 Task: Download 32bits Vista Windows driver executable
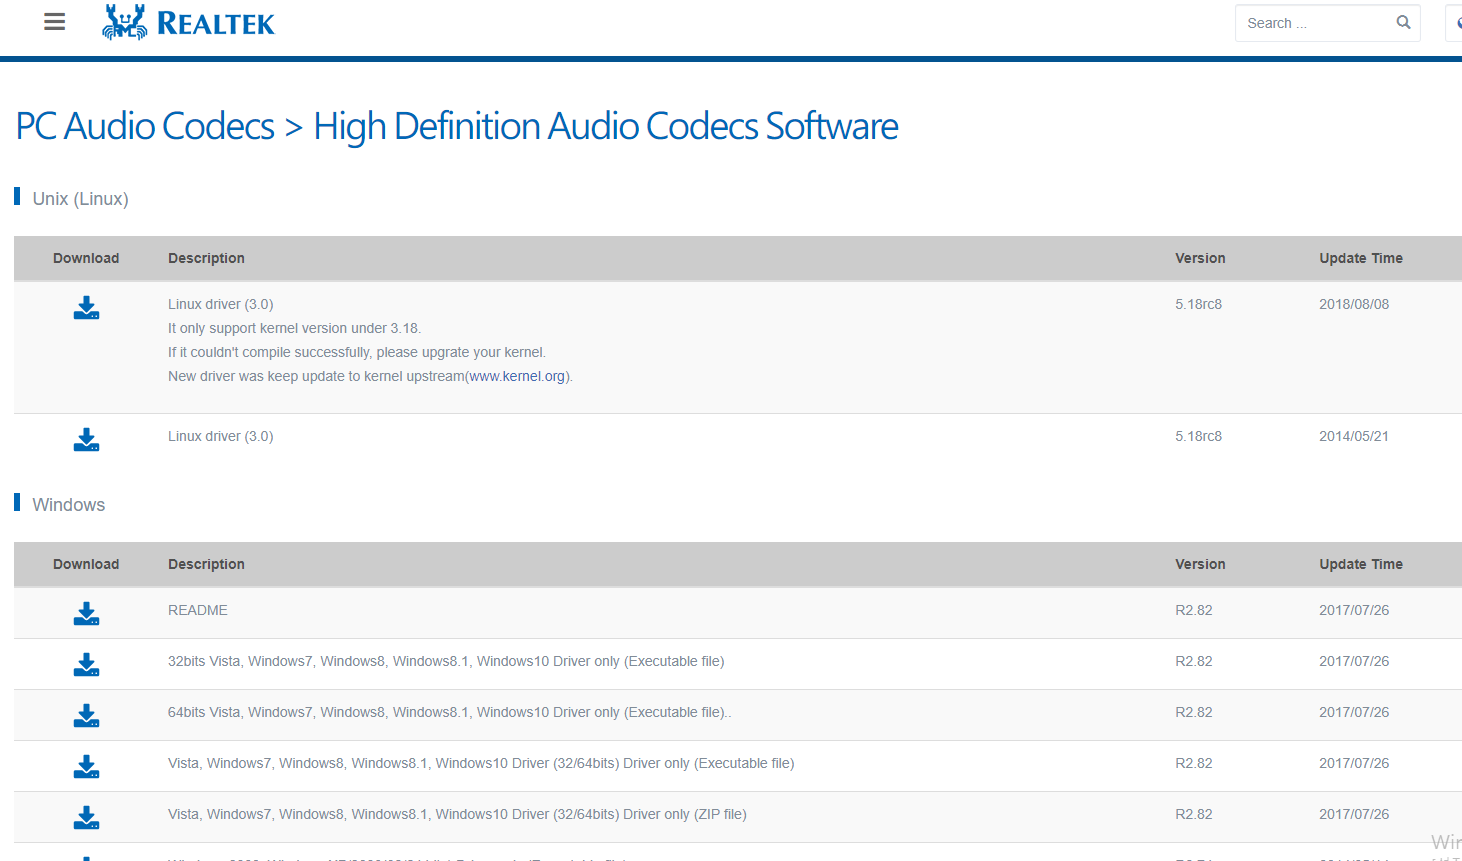pos(87,665)
